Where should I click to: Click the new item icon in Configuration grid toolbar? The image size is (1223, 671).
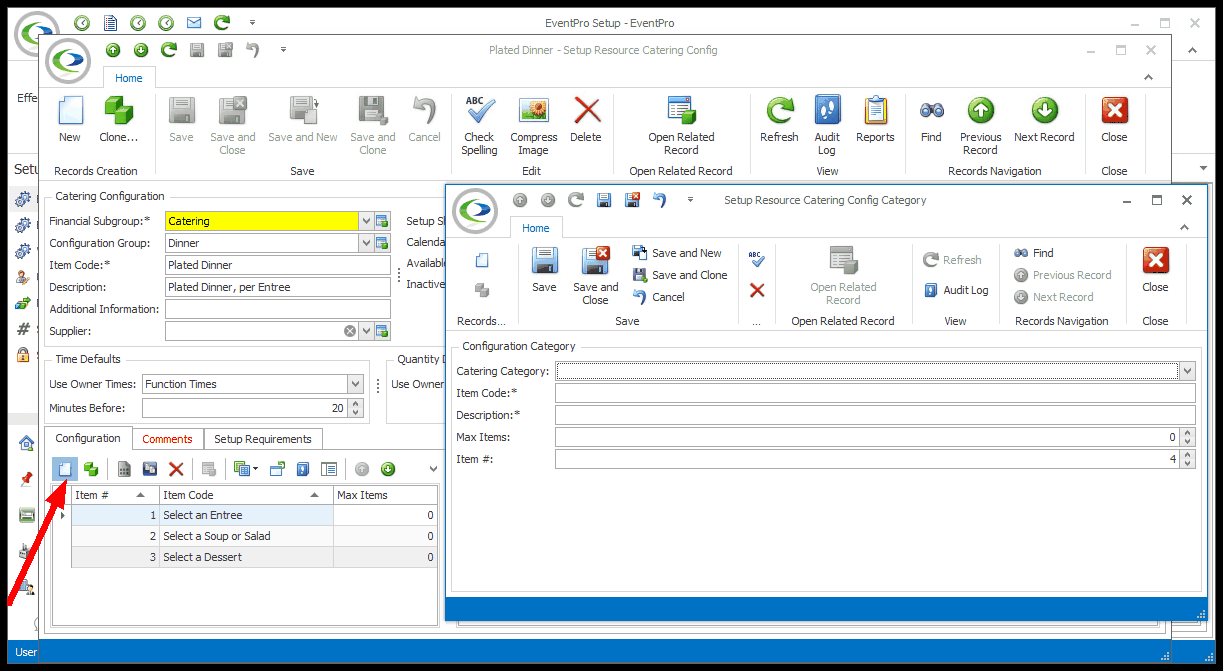[64, 469]
